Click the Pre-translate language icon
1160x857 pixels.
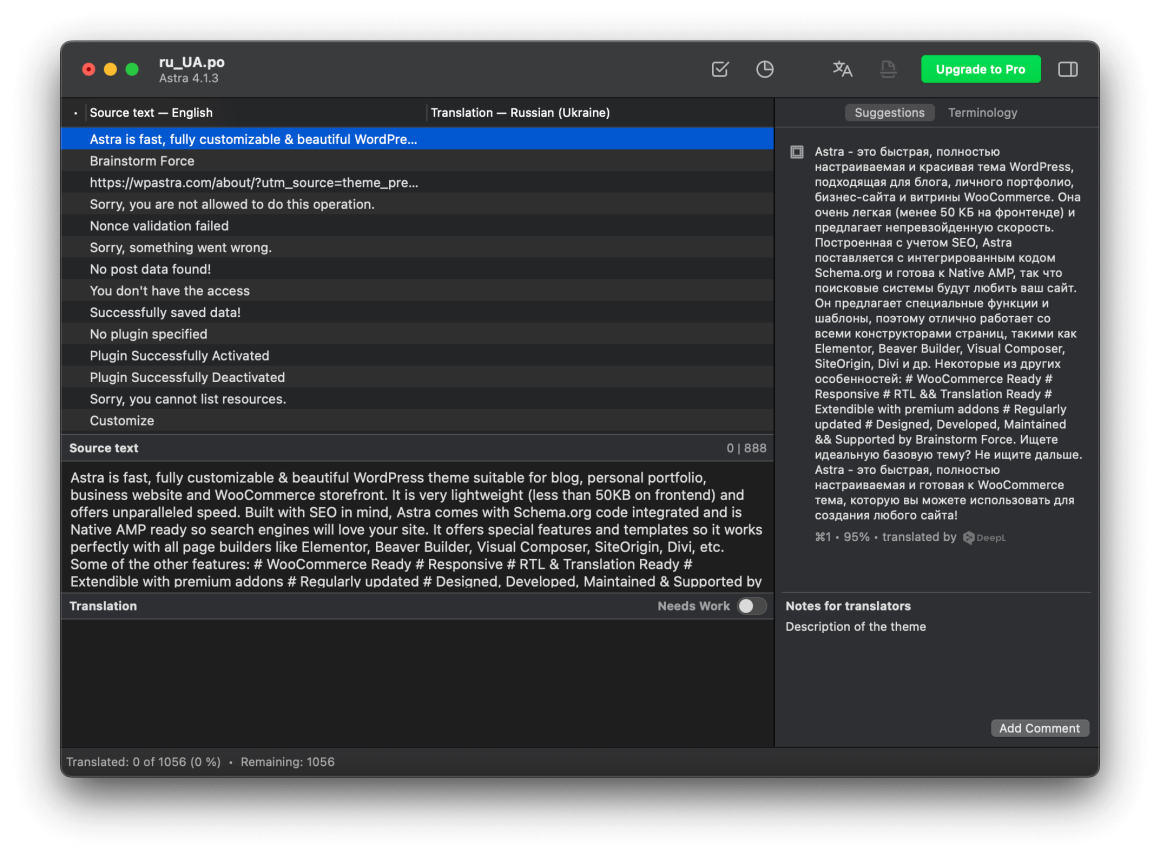coord(842,69)
